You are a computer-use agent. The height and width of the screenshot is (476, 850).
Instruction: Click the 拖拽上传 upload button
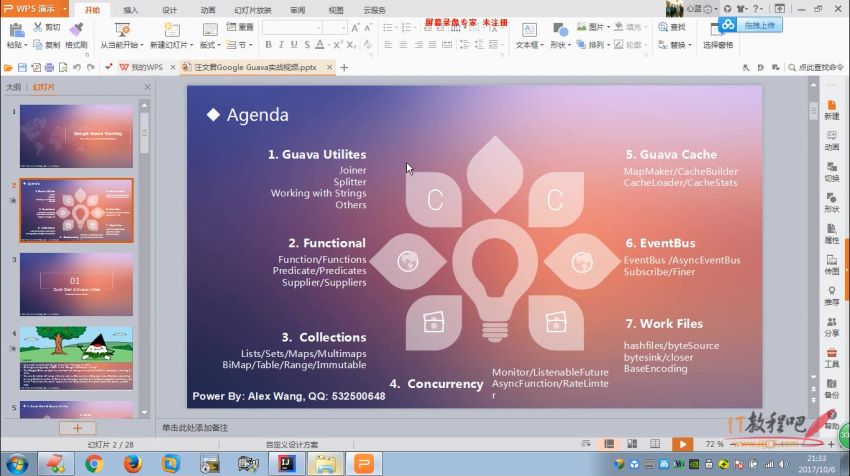click(751, 25)
